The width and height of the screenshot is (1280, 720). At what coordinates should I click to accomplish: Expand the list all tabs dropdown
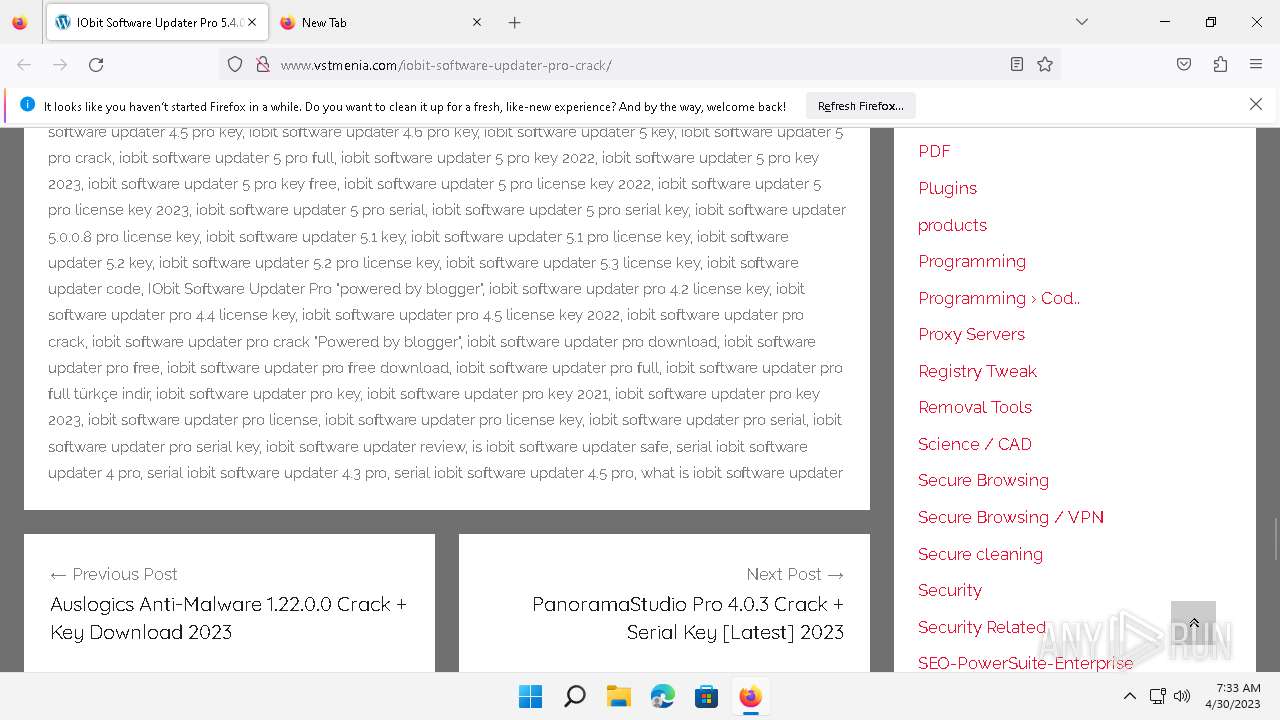(1081, 22)
